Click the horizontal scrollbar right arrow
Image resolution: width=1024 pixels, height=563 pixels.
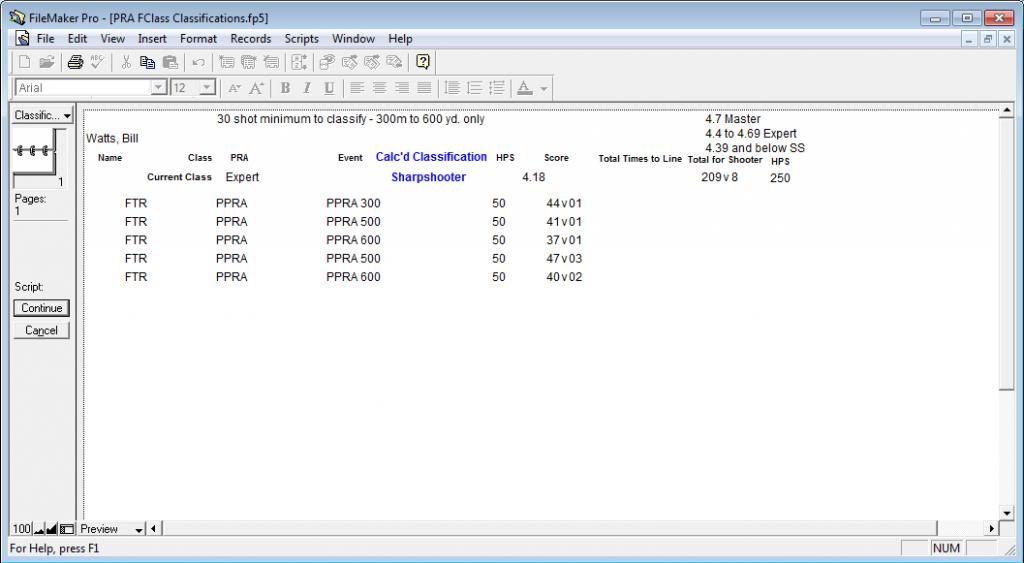click(x=992, y=529)
